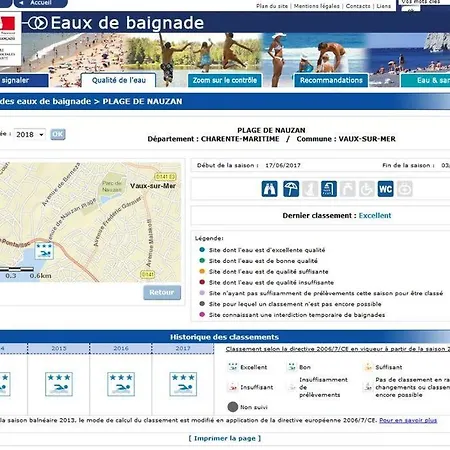This screenshot has height=450, width=450.
Task: Click the orange qualité suffisante legend dot
Action: [202, 271]
